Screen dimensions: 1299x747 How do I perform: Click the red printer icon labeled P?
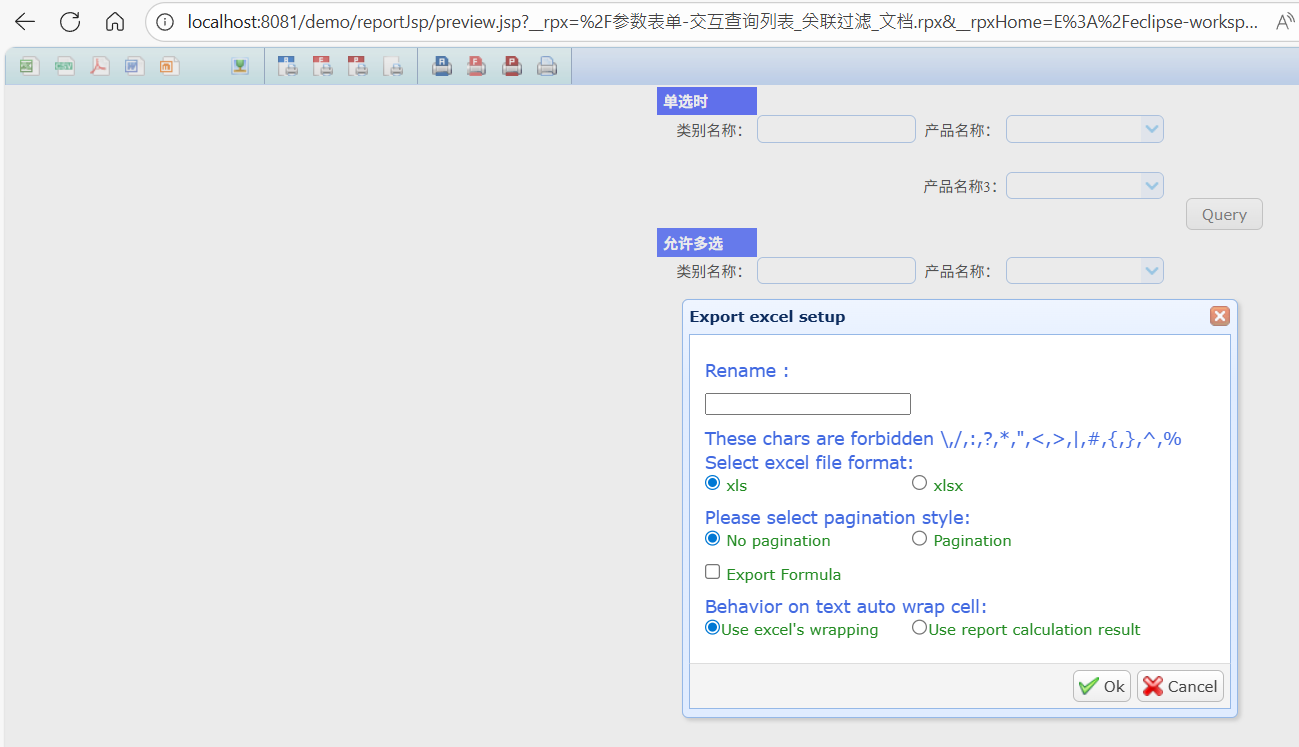coord(512,67)
